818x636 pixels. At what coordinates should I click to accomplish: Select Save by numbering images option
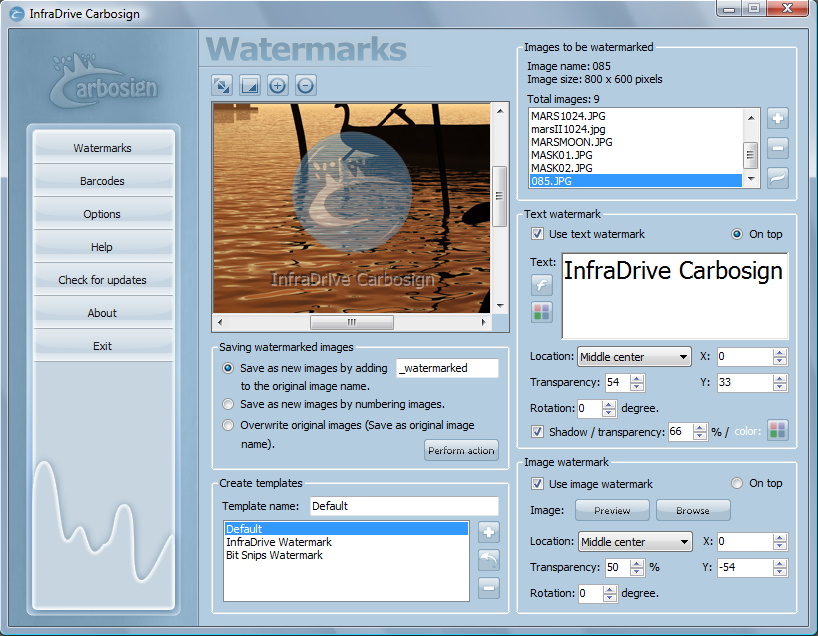click(x=228, y=404)
